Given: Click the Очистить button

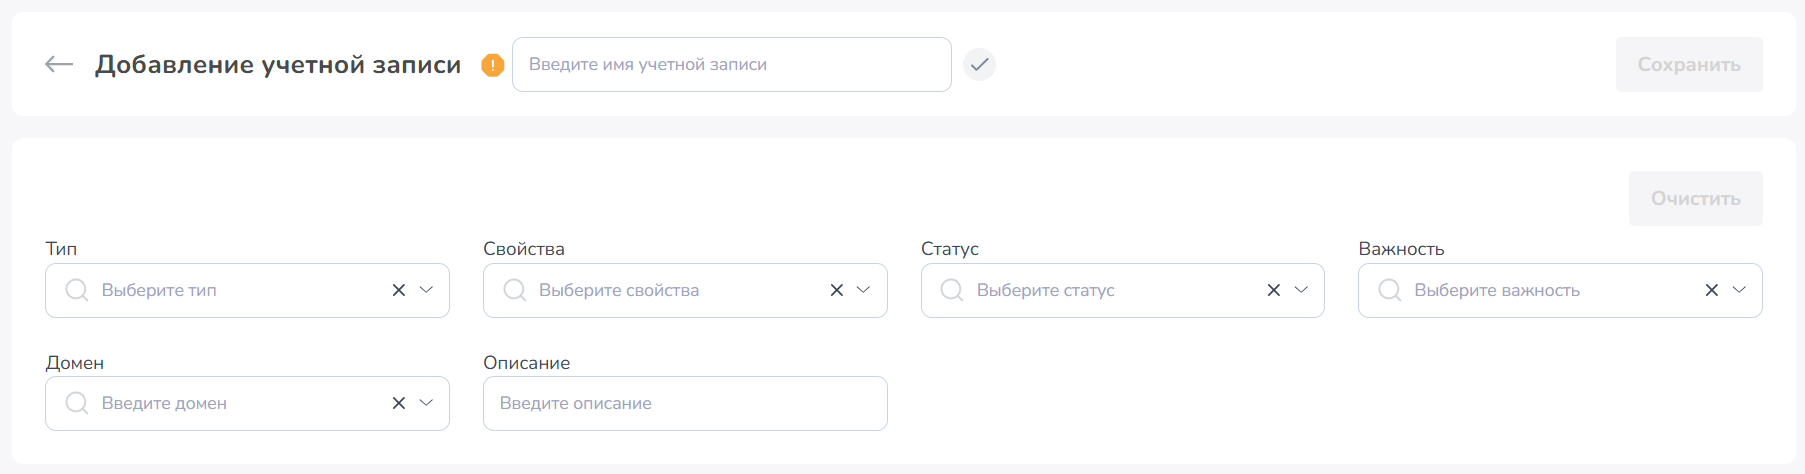Looking at the screenshot, I should [1696, 199].
